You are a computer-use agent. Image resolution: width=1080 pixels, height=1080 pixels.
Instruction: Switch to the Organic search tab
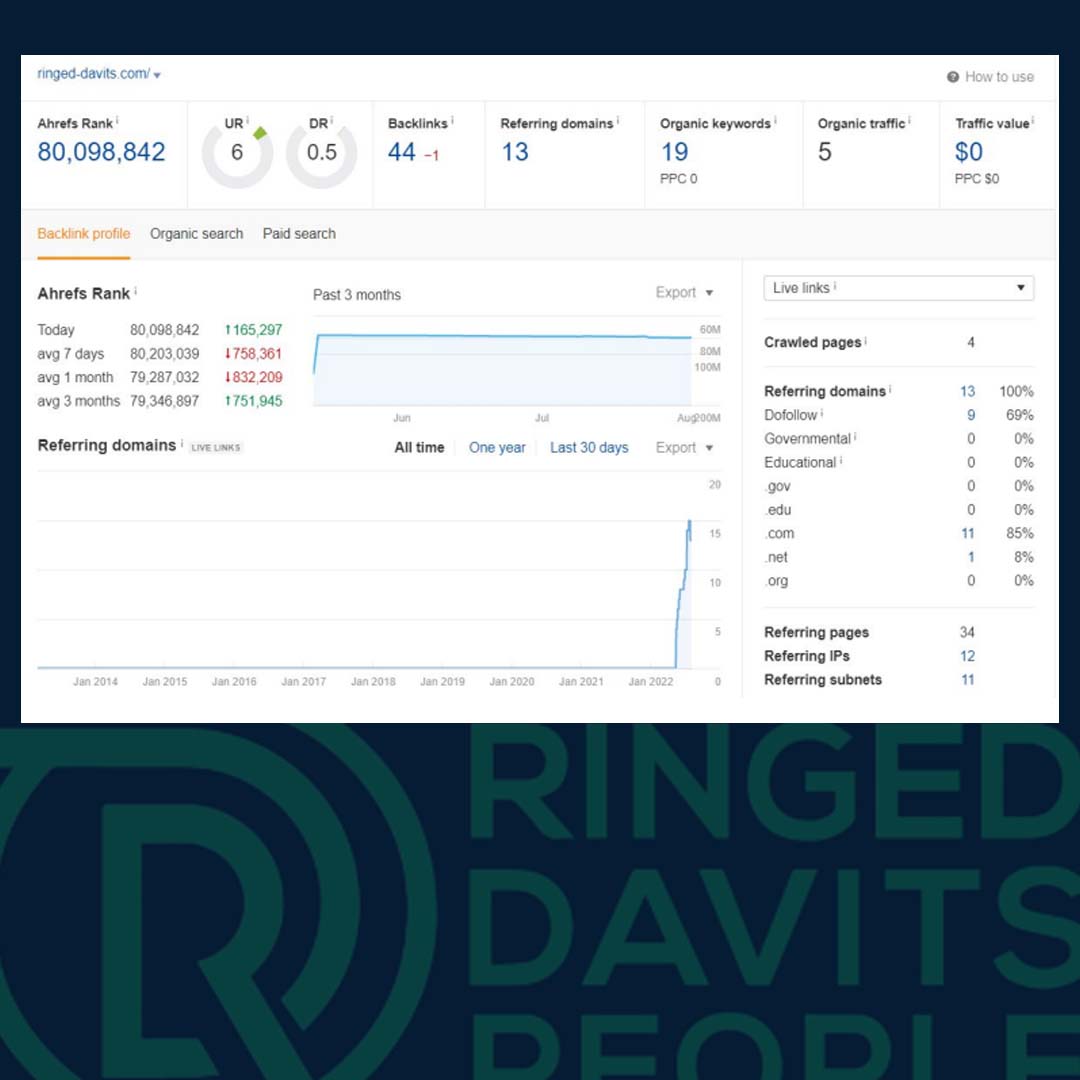(x=196, y=234)
